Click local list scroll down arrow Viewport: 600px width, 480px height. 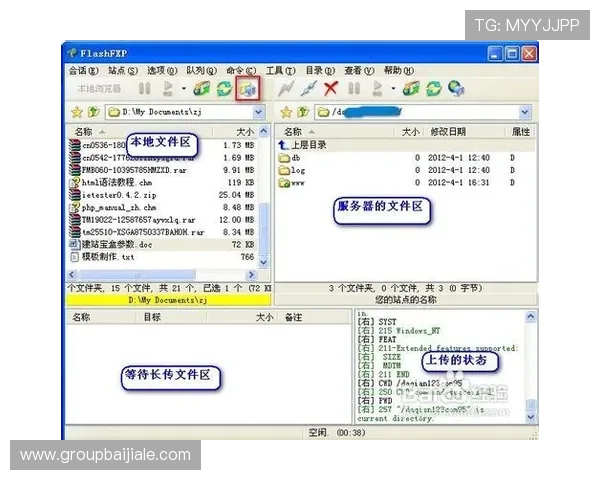pyautogui.click(x=264, y=262)
